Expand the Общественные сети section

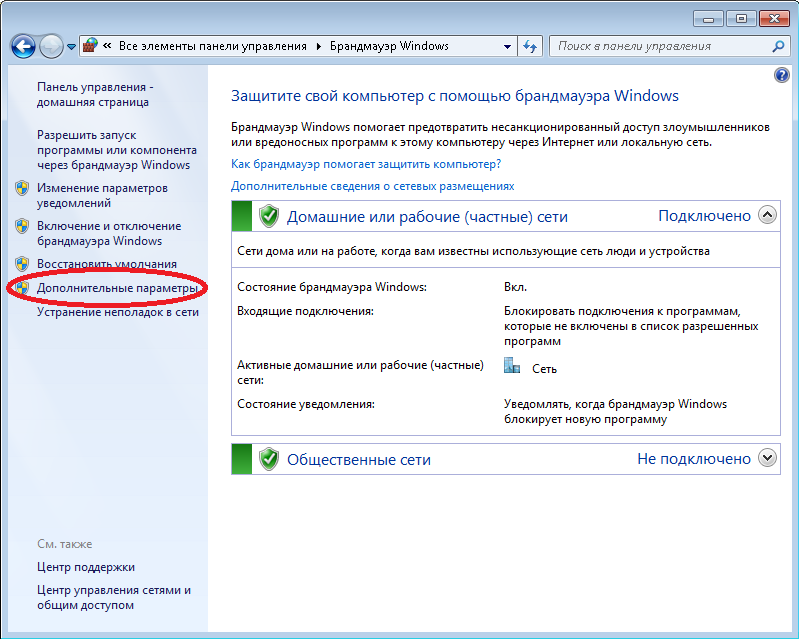pyautogui.click(x=767, y=458)
